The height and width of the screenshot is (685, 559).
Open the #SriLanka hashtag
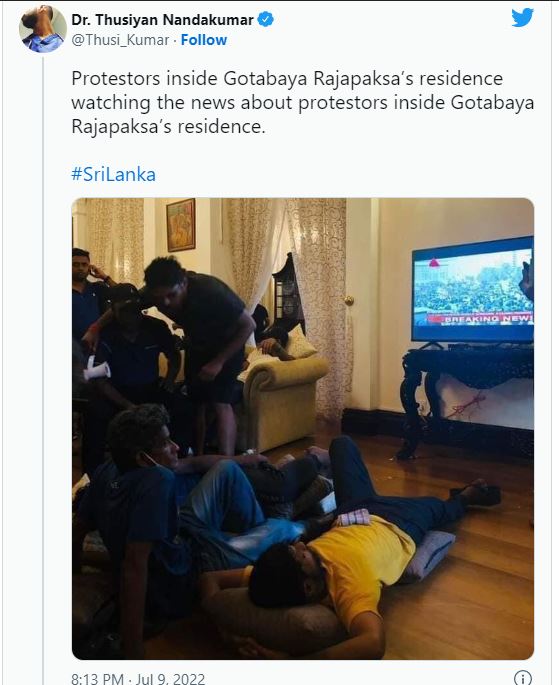pos(114,174)
